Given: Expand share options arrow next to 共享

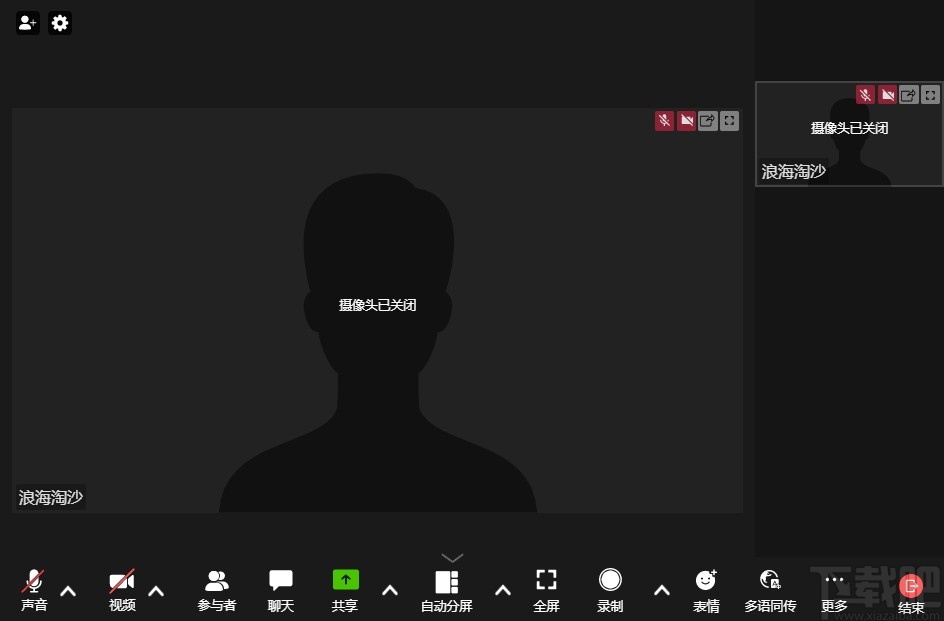Looking at the screenshot, I should click(x=390, y=591).
